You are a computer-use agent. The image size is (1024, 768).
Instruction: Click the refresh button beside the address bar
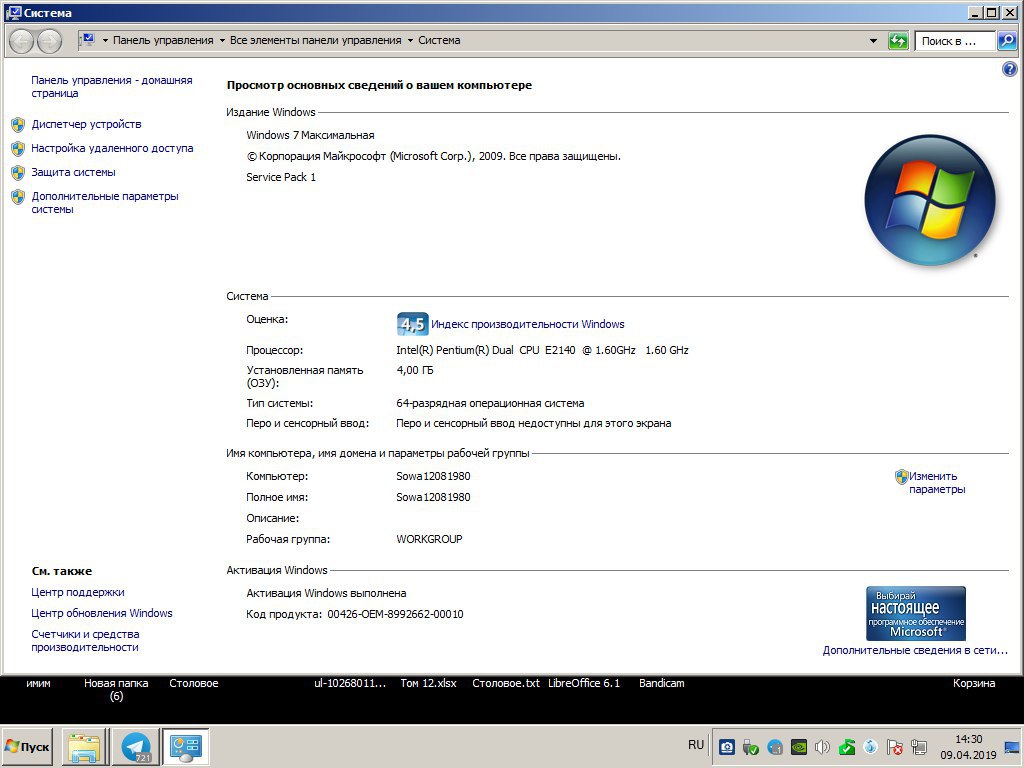(899, 41)
